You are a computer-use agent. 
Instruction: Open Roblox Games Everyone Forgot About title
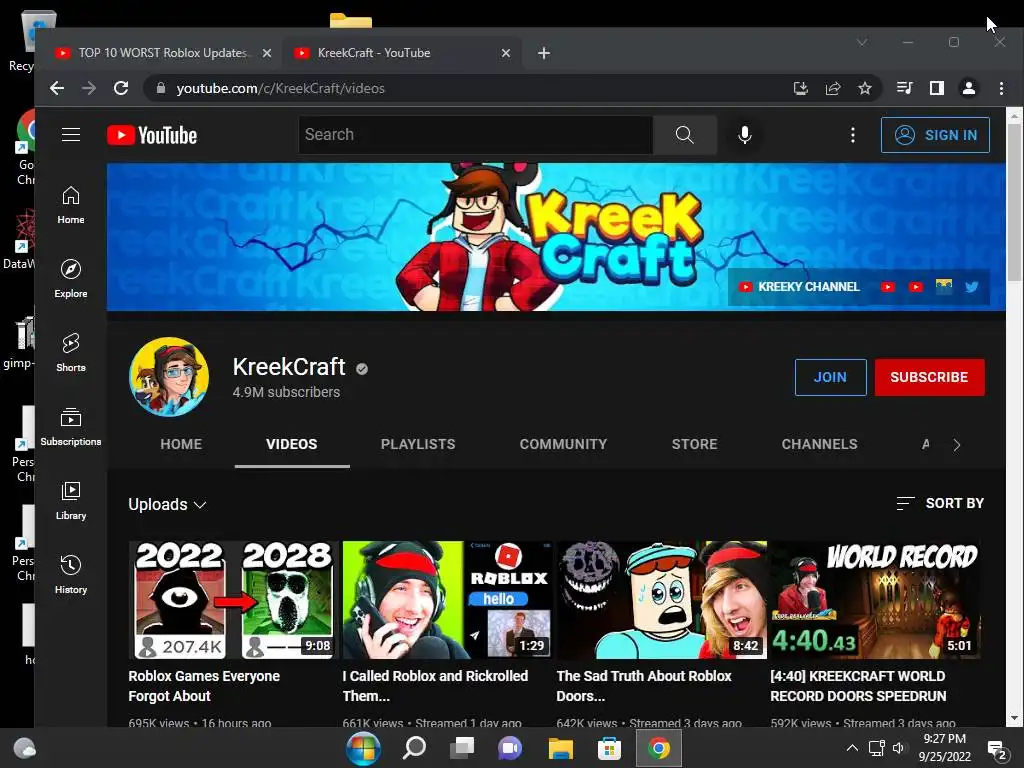(x=204, y=686)
